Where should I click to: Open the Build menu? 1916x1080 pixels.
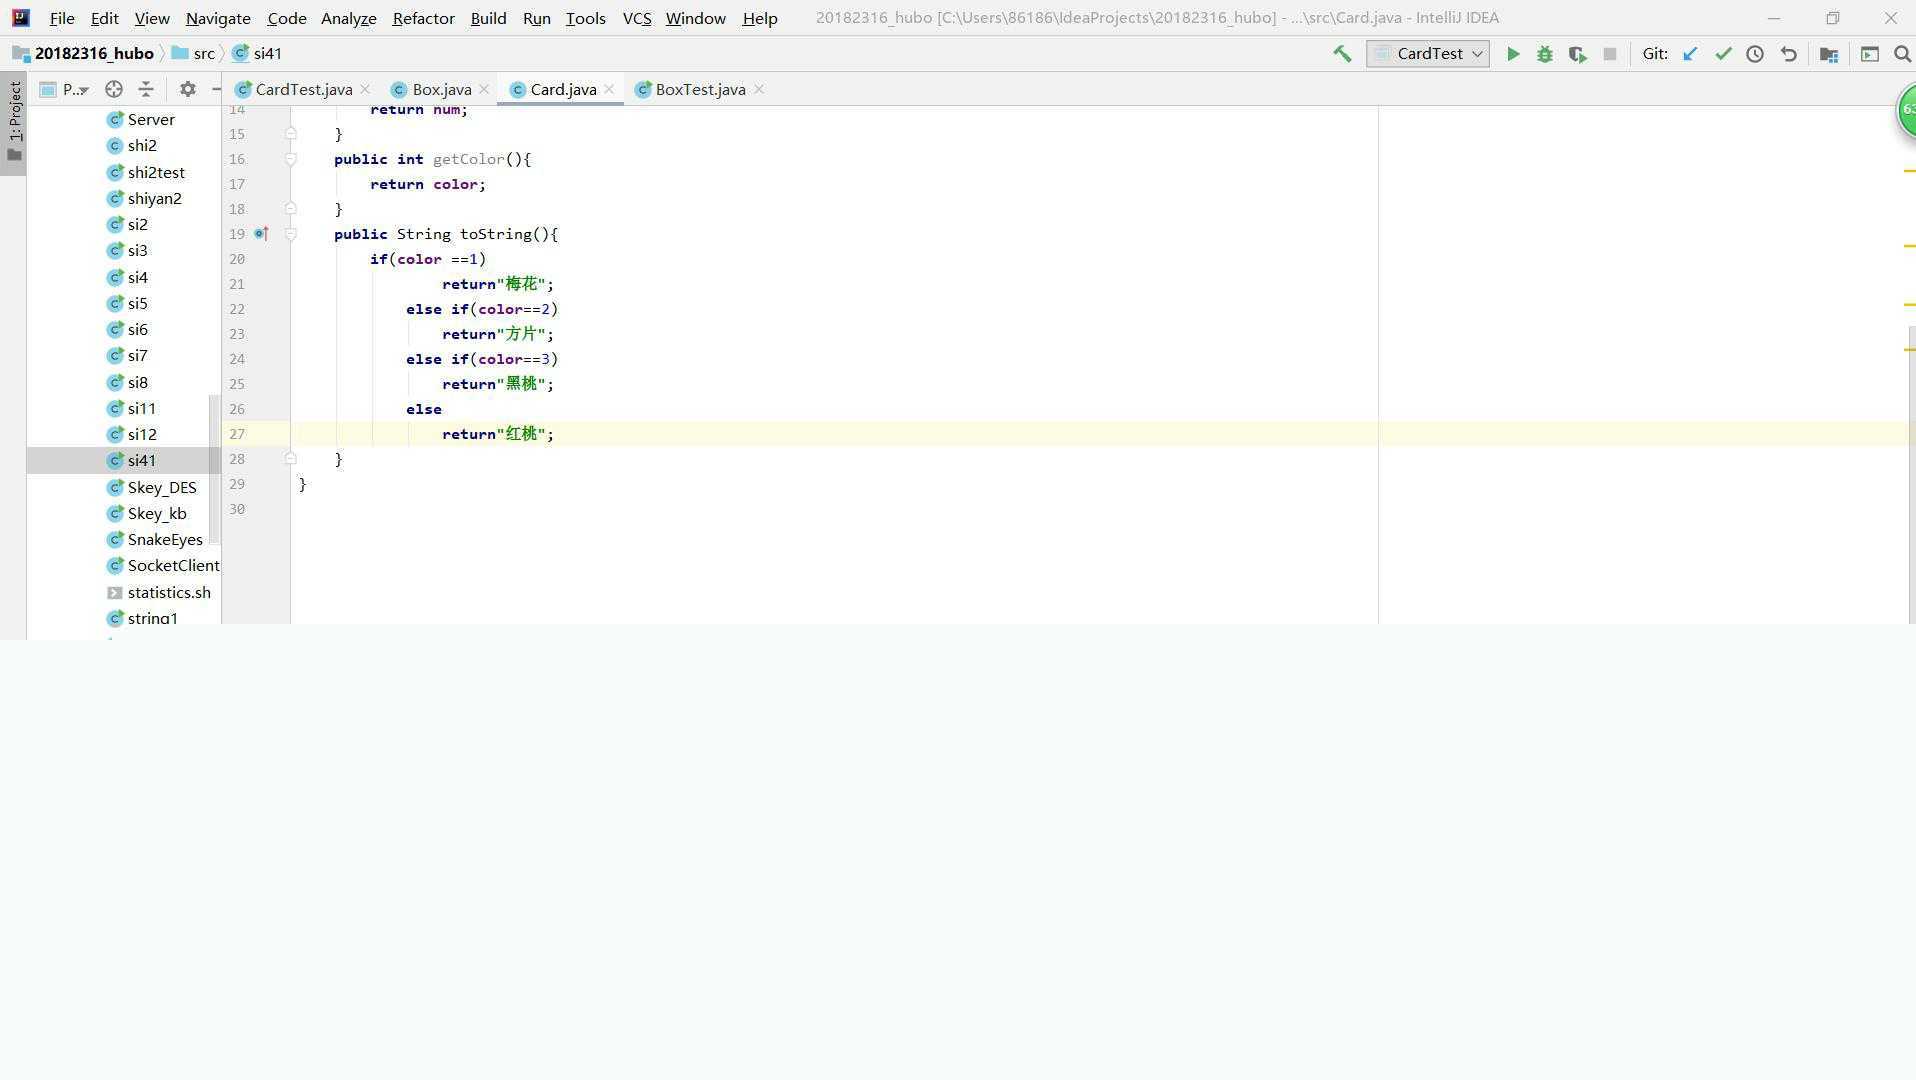tap(488, 18)
